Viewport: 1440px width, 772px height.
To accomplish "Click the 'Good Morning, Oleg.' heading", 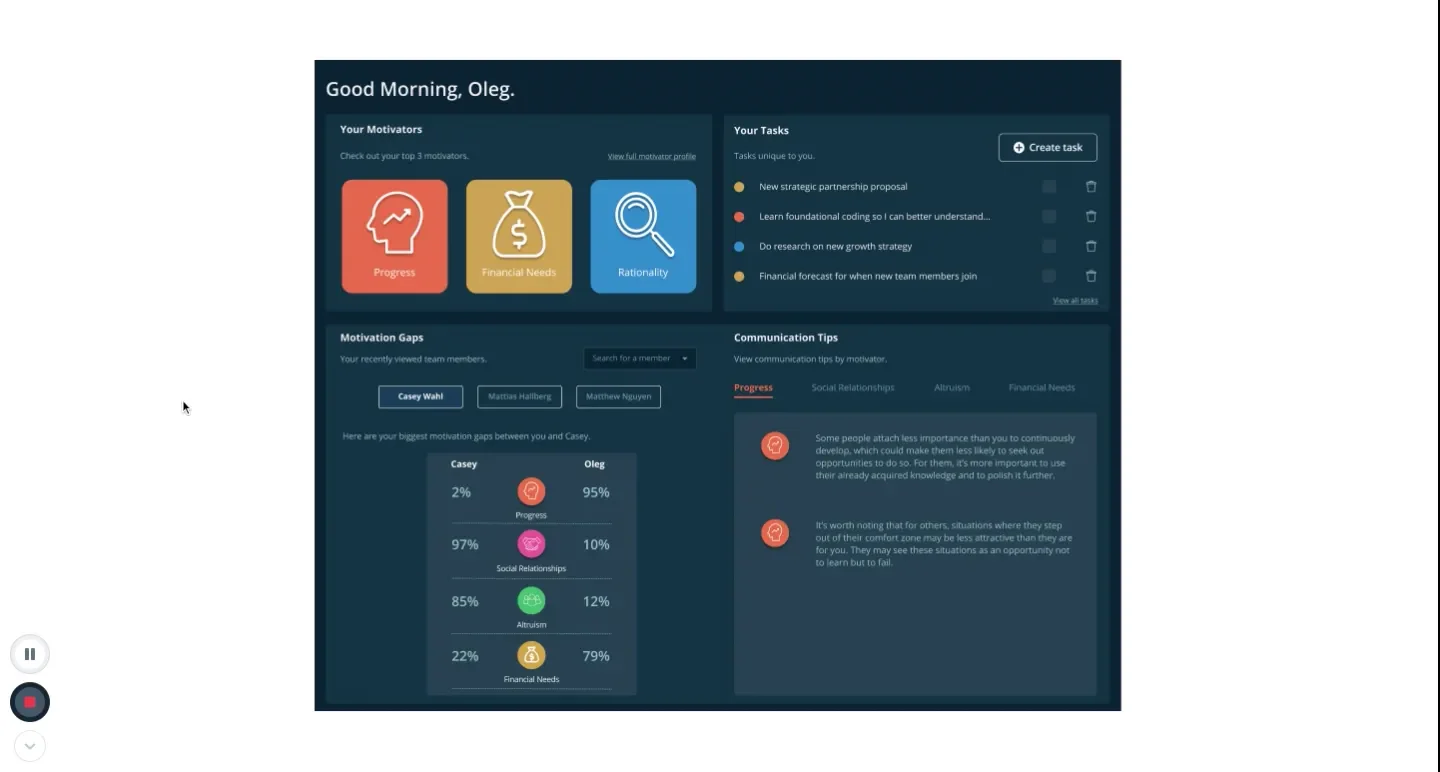I will (x=420, y=89).
